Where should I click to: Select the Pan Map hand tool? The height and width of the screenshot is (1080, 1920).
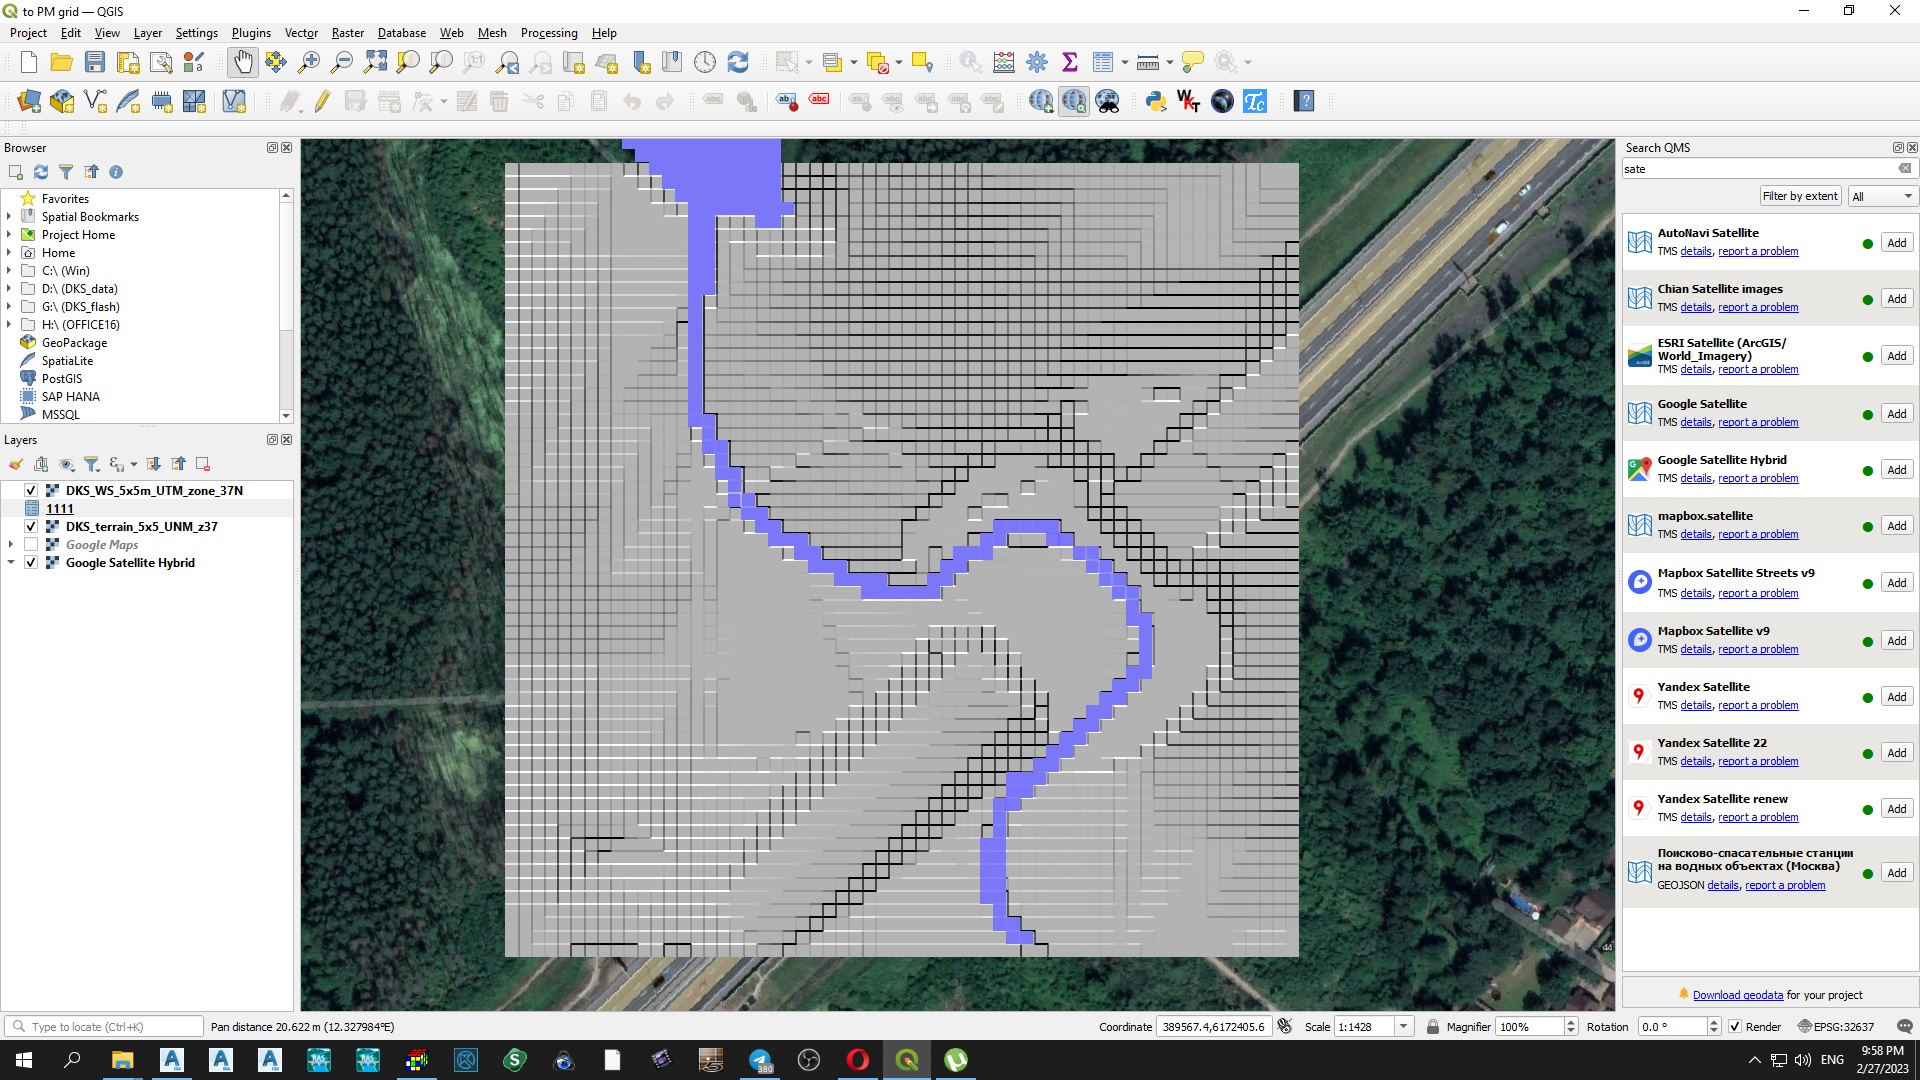click(x=243, y=62)
